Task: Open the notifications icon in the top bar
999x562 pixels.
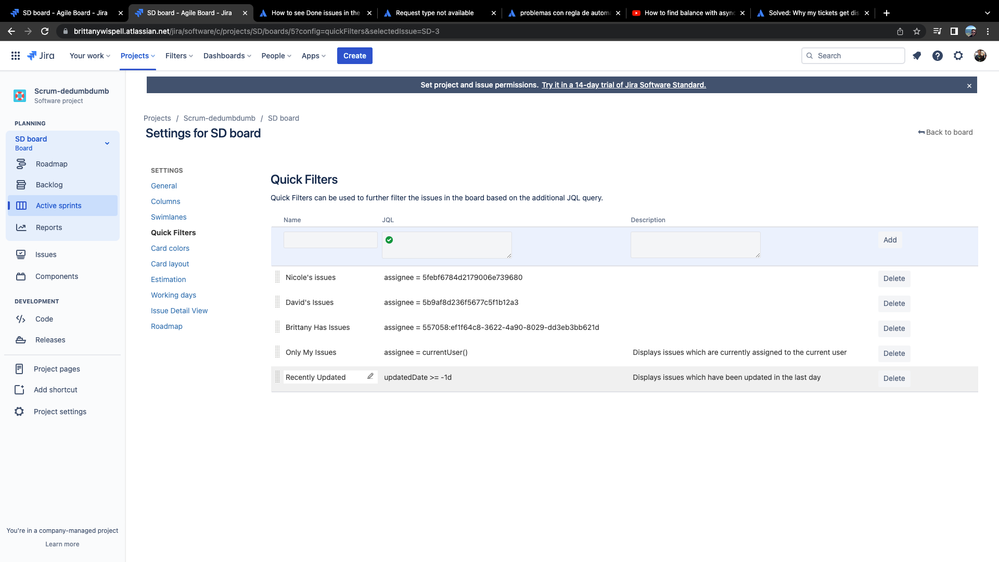Action: point(917,55)
